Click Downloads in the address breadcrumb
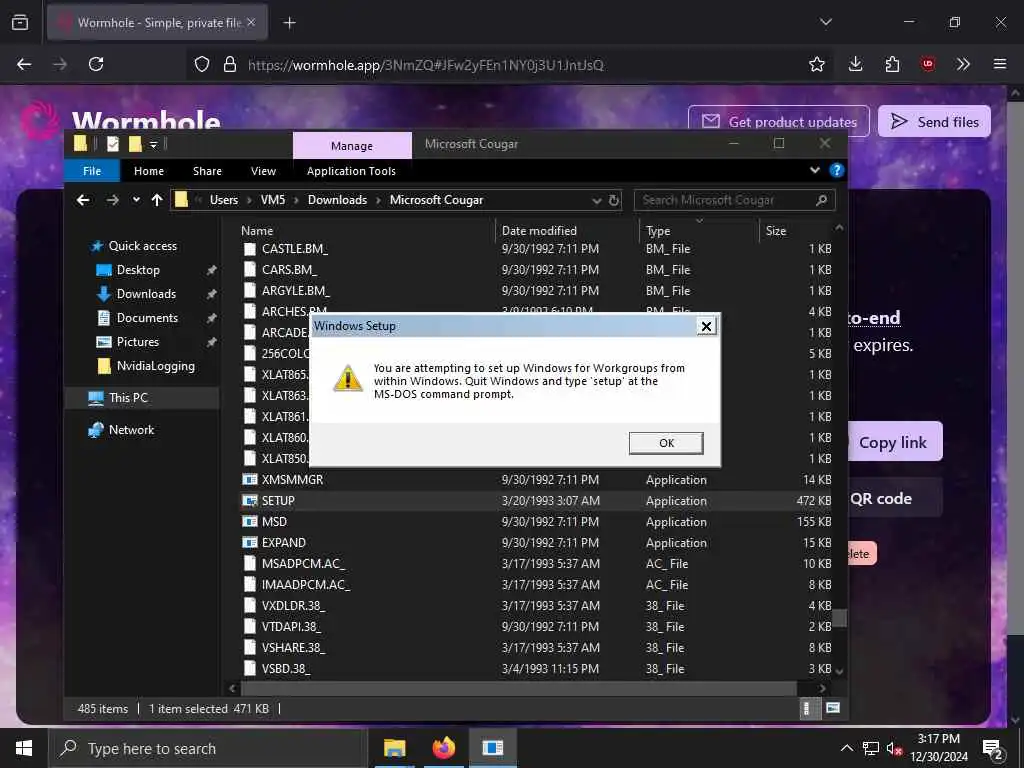The width and height of the screenshot is (1024, 768). (338, 200)
